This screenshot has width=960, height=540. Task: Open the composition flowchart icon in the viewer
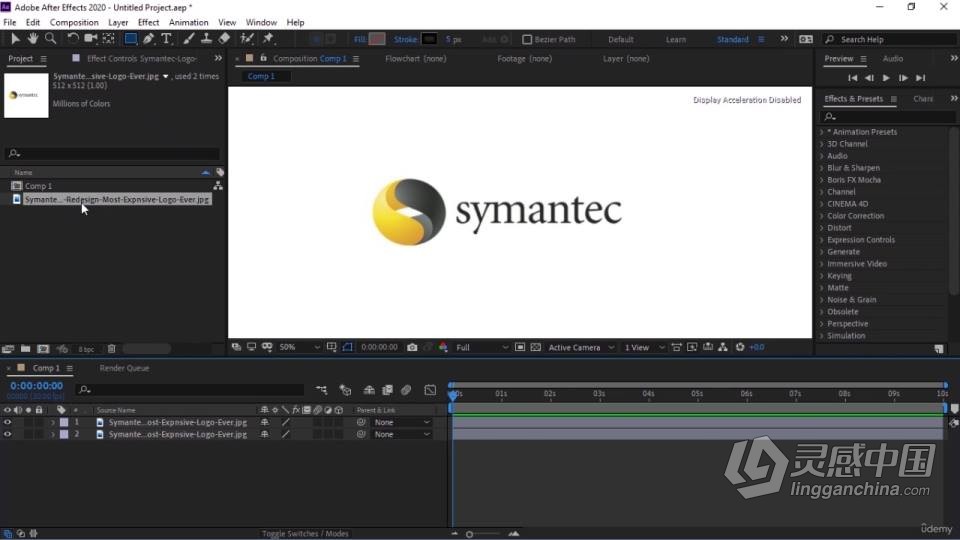pyautogui.click(x=723, y=347)
